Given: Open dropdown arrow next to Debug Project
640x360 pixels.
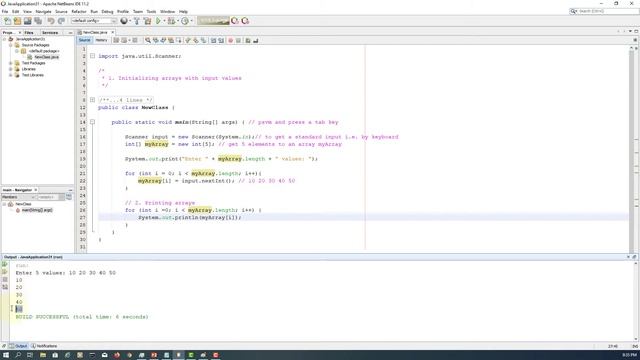Looking at the screenshot, I should point(178,21).
